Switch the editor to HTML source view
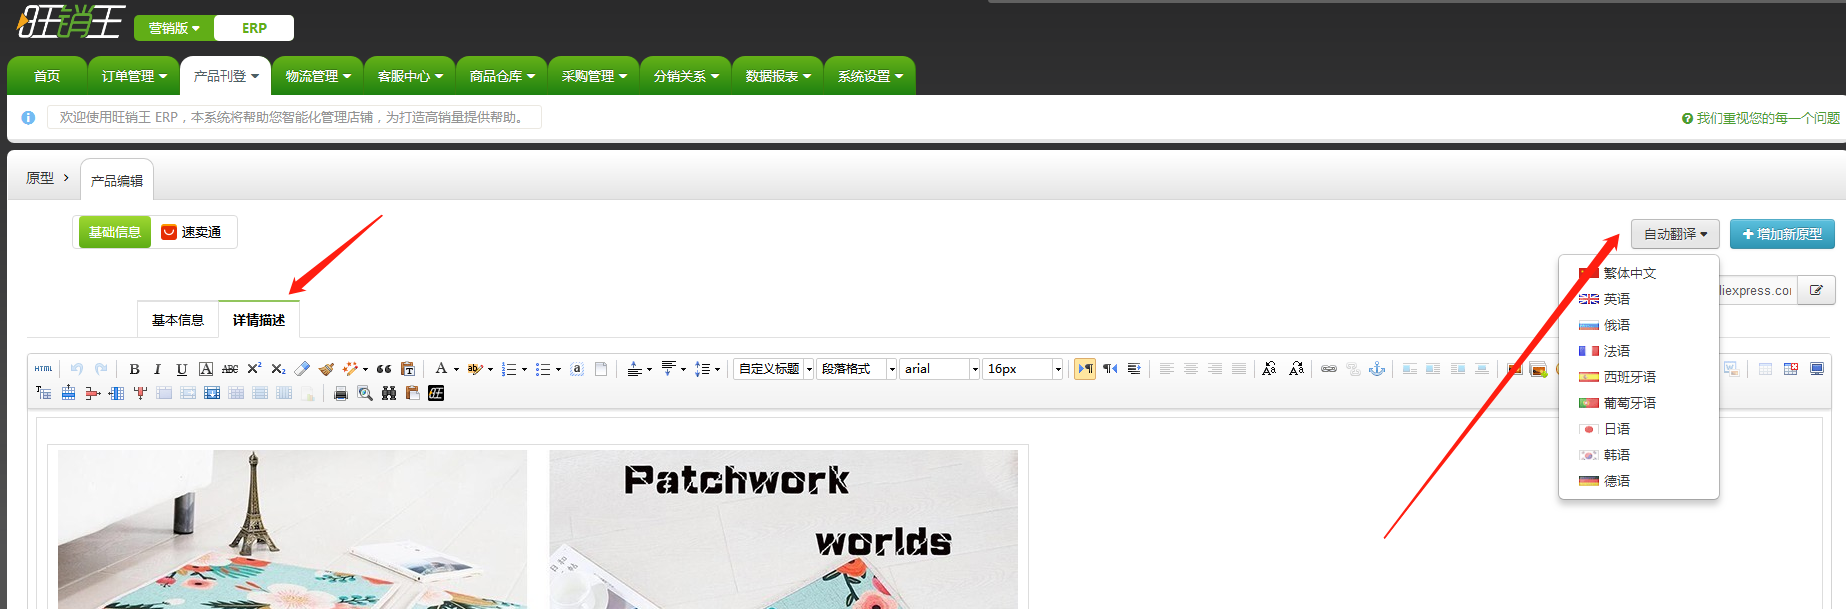This screenshot has width=1846, height=609. (44, 369)
